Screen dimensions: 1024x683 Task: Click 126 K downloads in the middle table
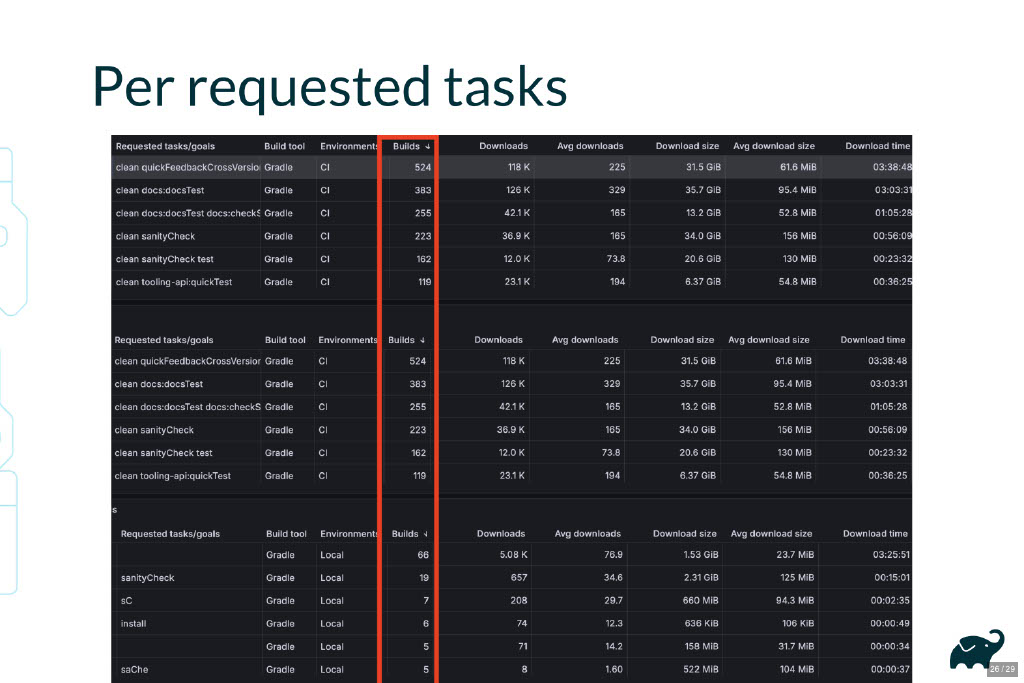pyautogui.click(x=512, y=384)
